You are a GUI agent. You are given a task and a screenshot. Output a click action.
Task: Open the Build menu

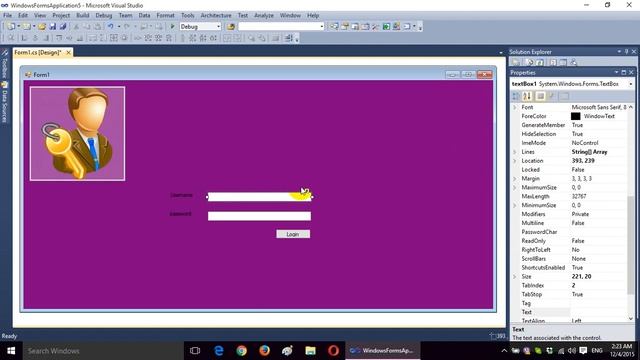click(82, 16)
